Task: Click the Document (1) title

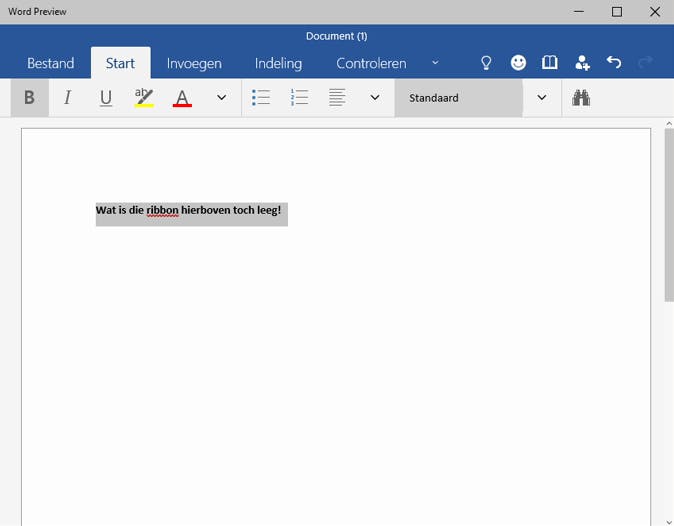Action: [337, 36]
